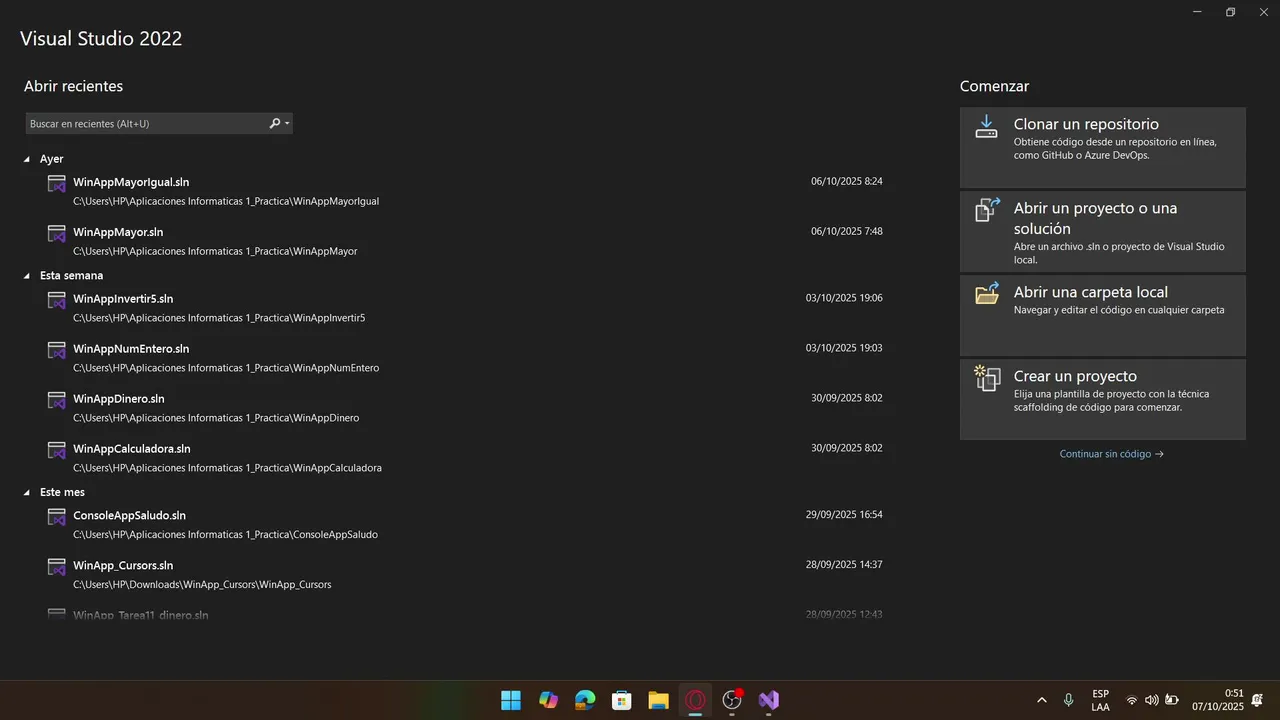
Task: Click the WinAppCalculadora.sln solution icon
Action: [x=56, y=450]
